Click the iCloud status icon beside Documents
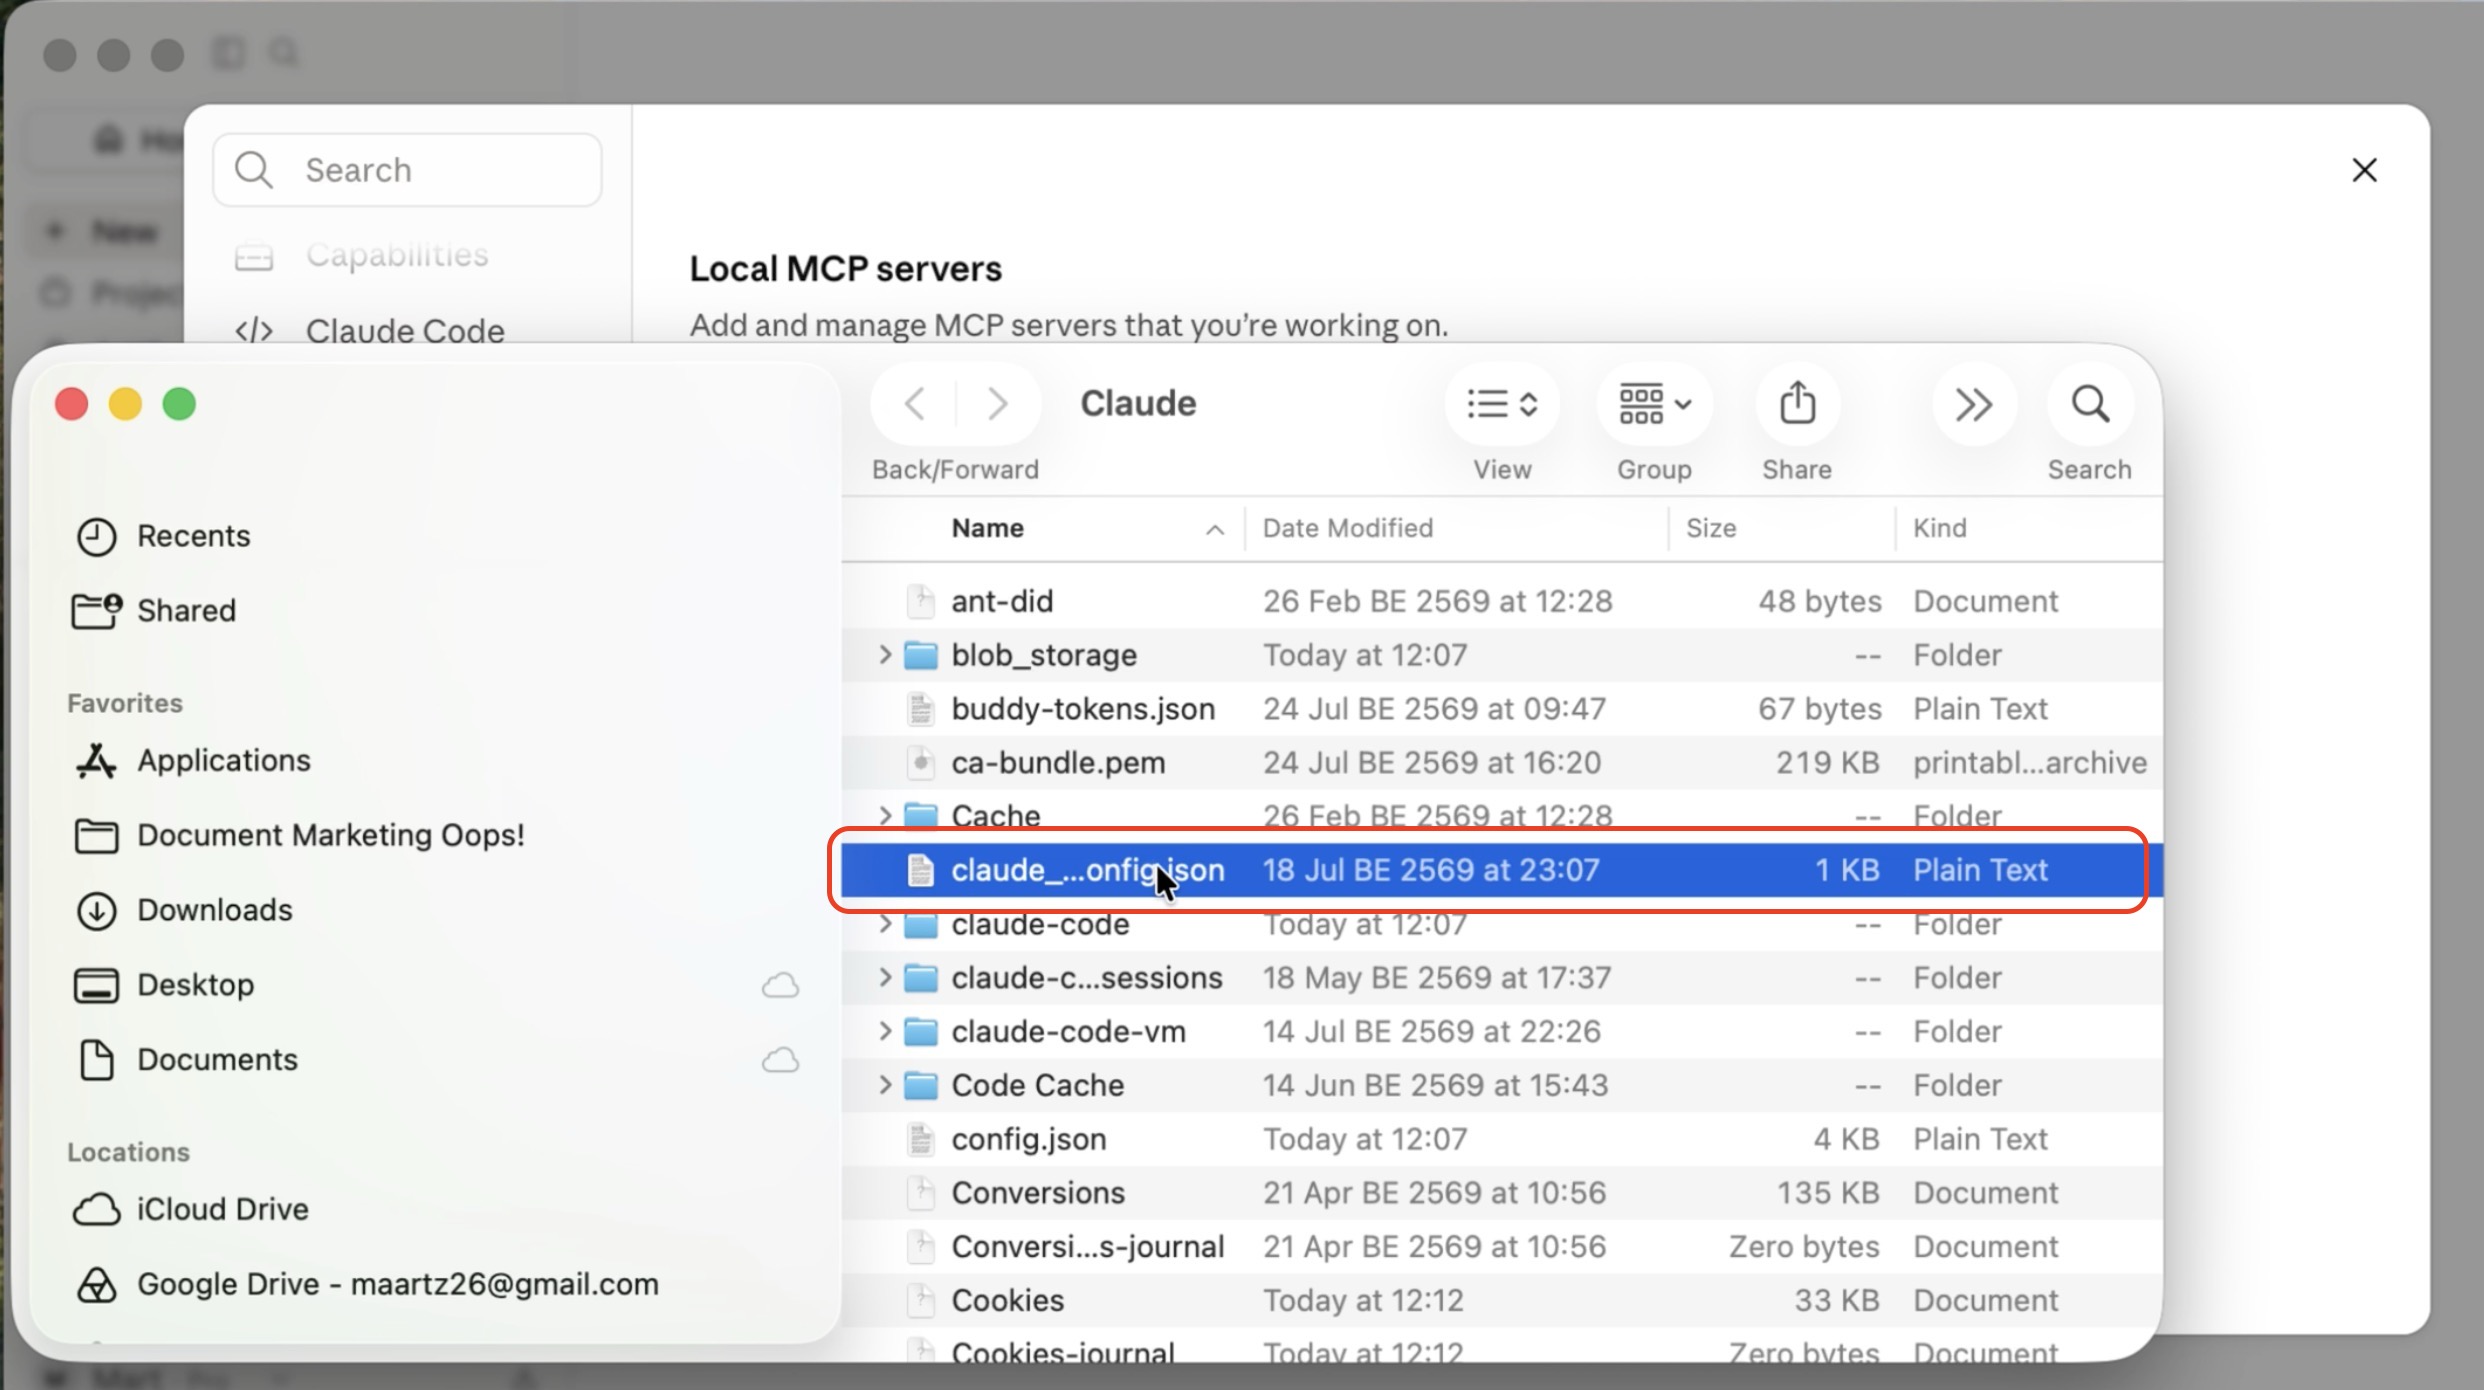 coord(780,1060)
